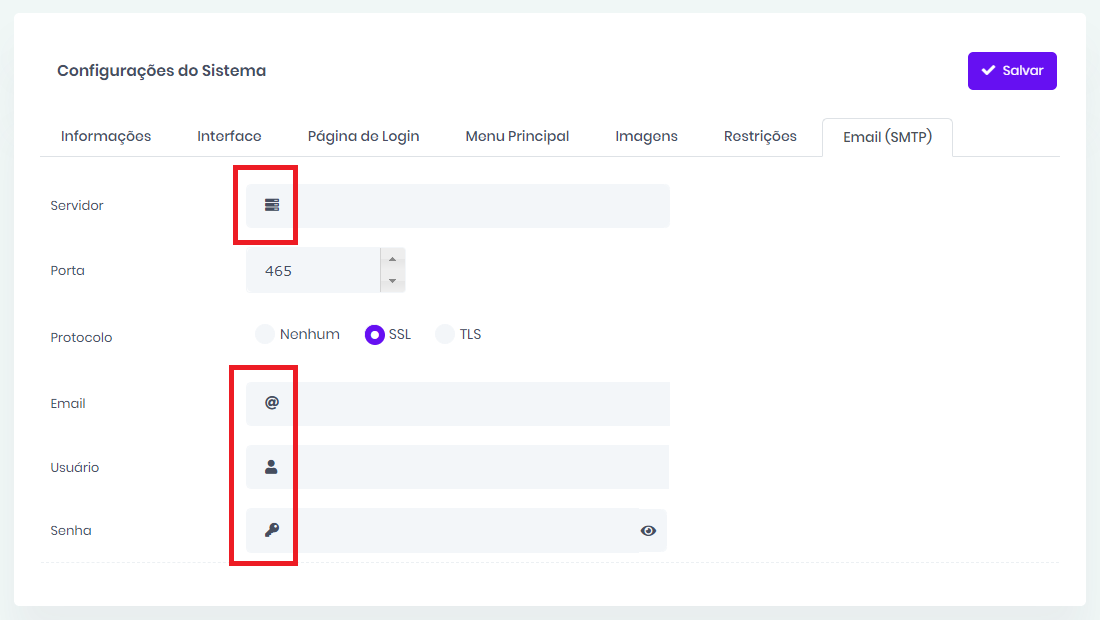Open the Menu Principal tab
The width and height of the screenshot is (1100, 620).
click(517, 136)
